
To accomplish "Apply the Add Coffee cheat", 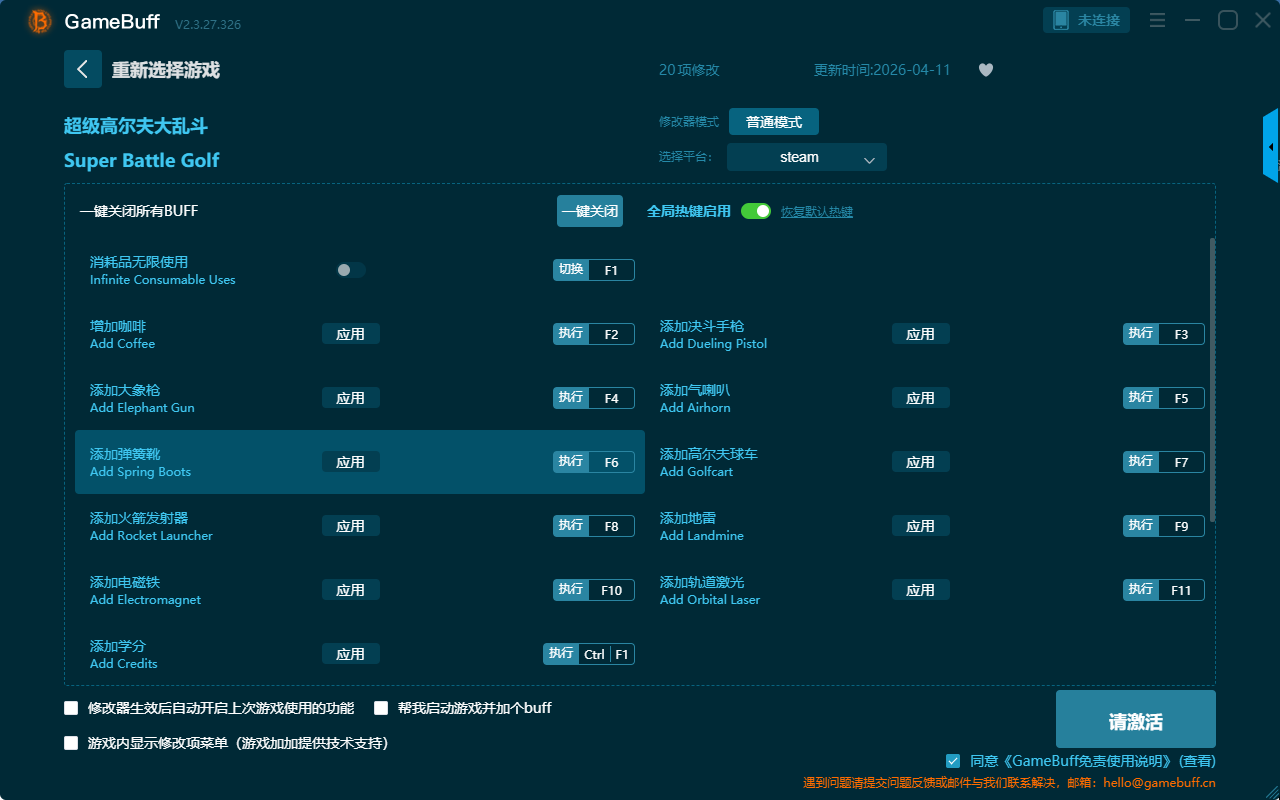I will pyautogui.click(x=350, y=334).
